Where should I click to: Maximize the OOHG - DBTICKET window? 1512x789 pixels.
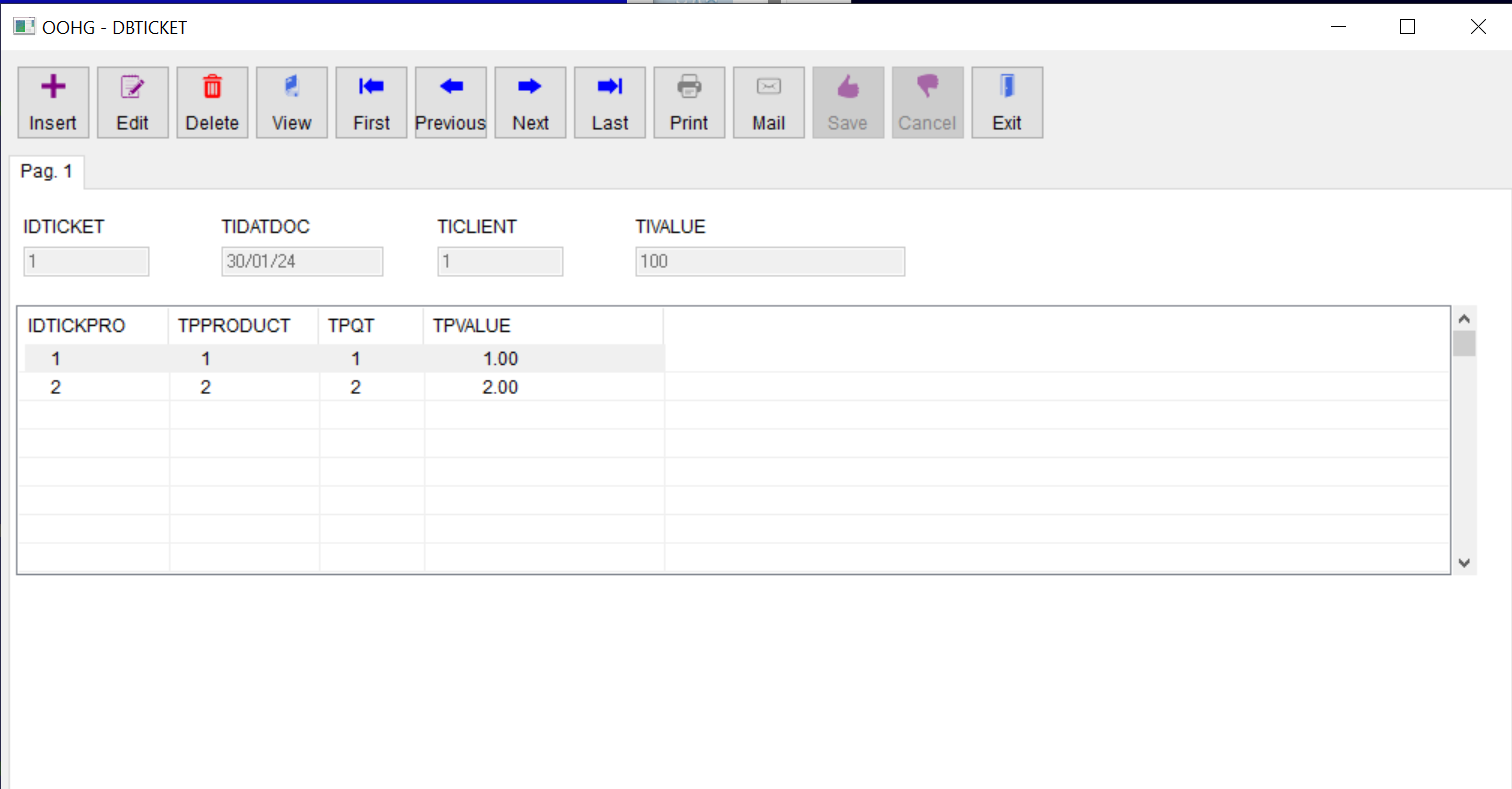1407,27
